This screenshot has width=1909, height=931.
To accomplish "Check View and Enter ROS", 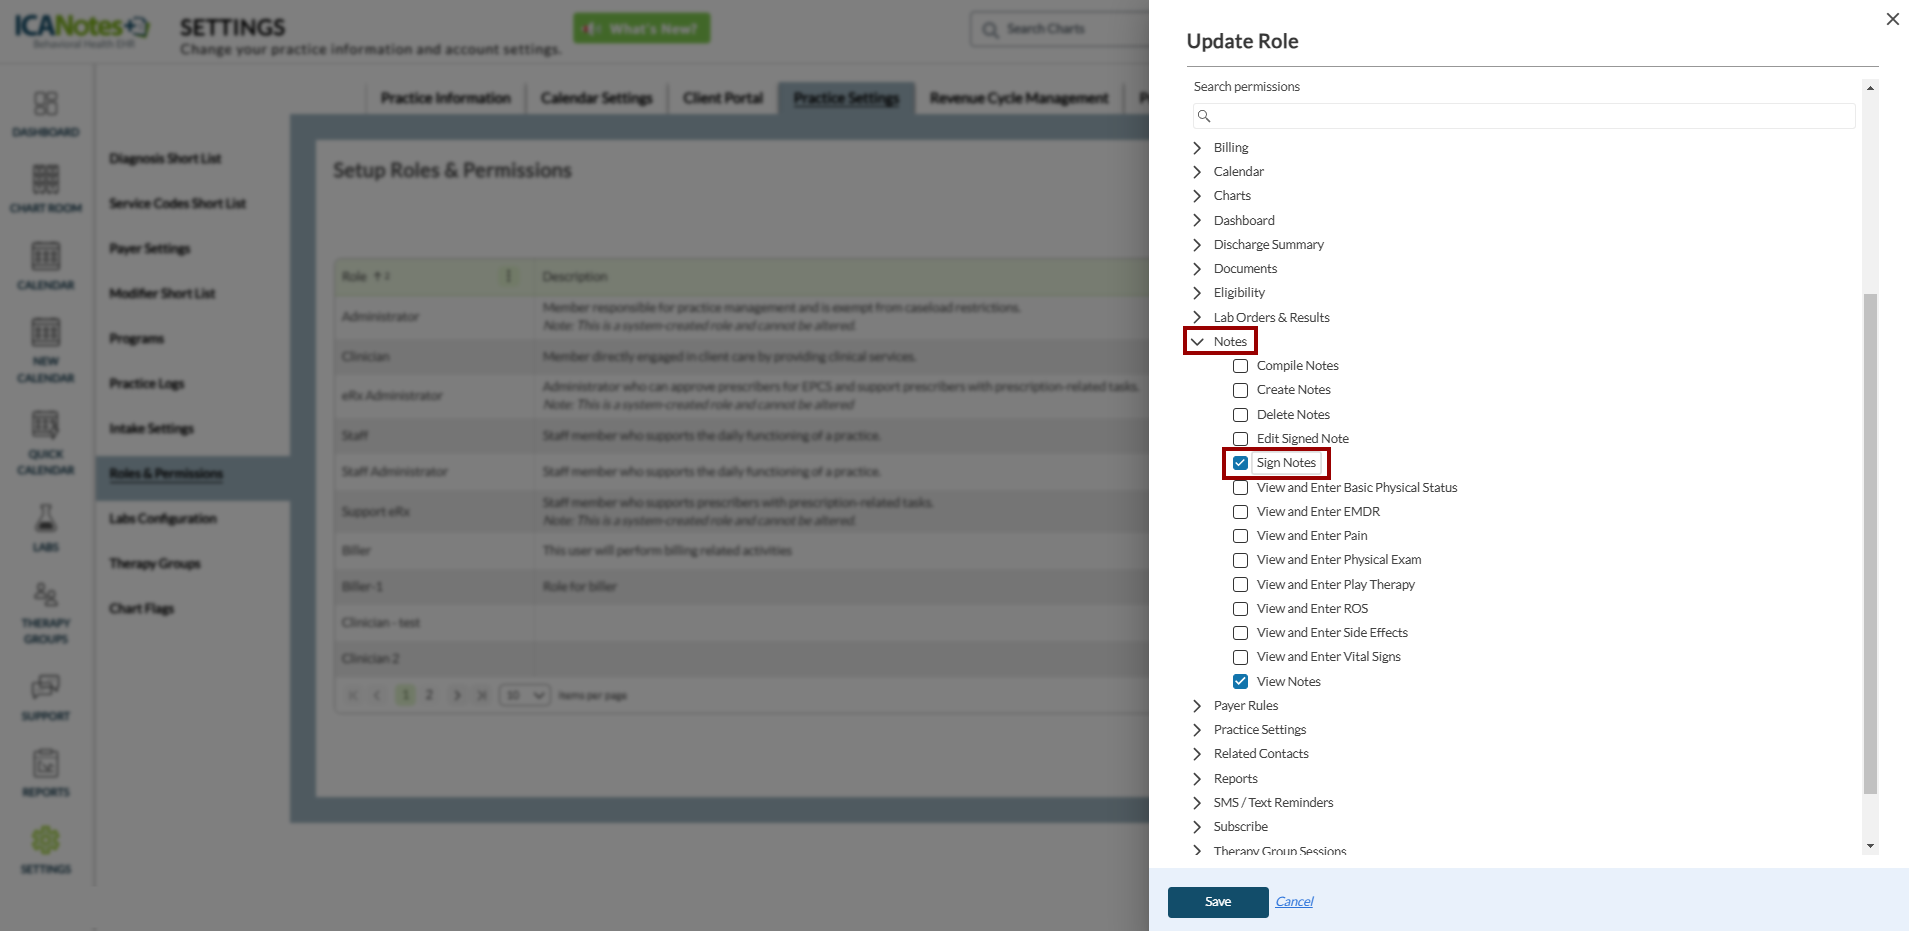I will pos(1240,609).
